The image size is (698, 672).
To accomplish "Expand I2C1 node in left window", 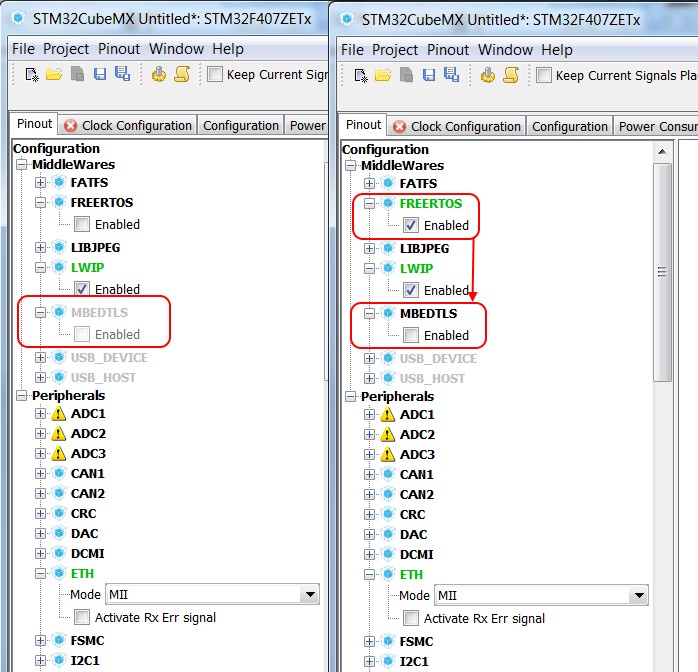I will [x=41, y=660].
